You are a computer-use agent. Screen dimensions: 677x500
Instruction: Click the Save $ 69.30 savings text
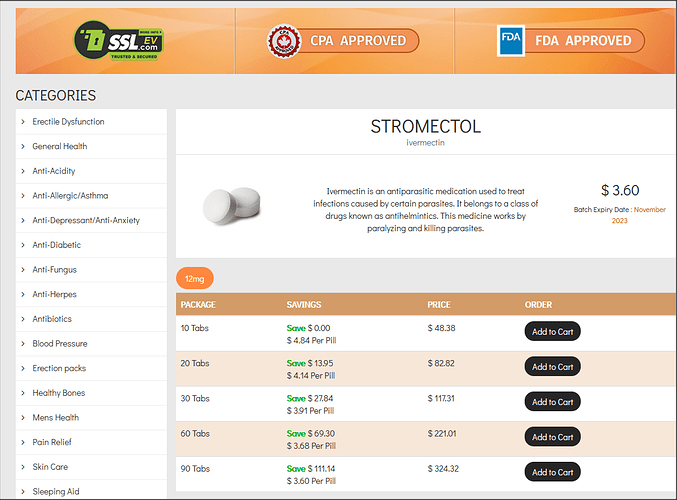pyautogui.click(x=310, y=434)
